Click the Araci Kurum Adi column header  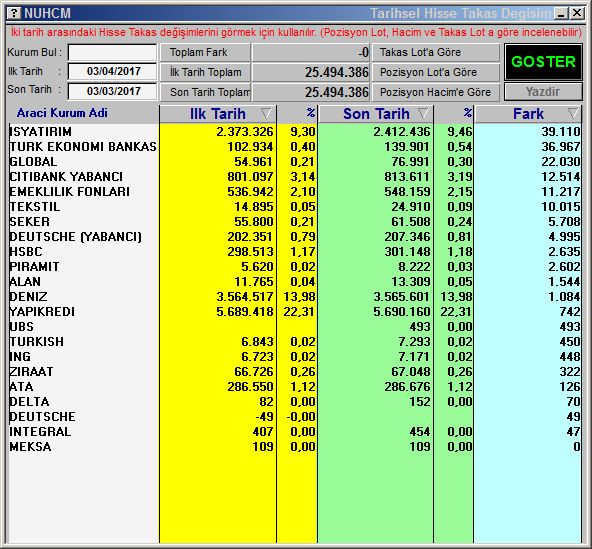point(62,113)
